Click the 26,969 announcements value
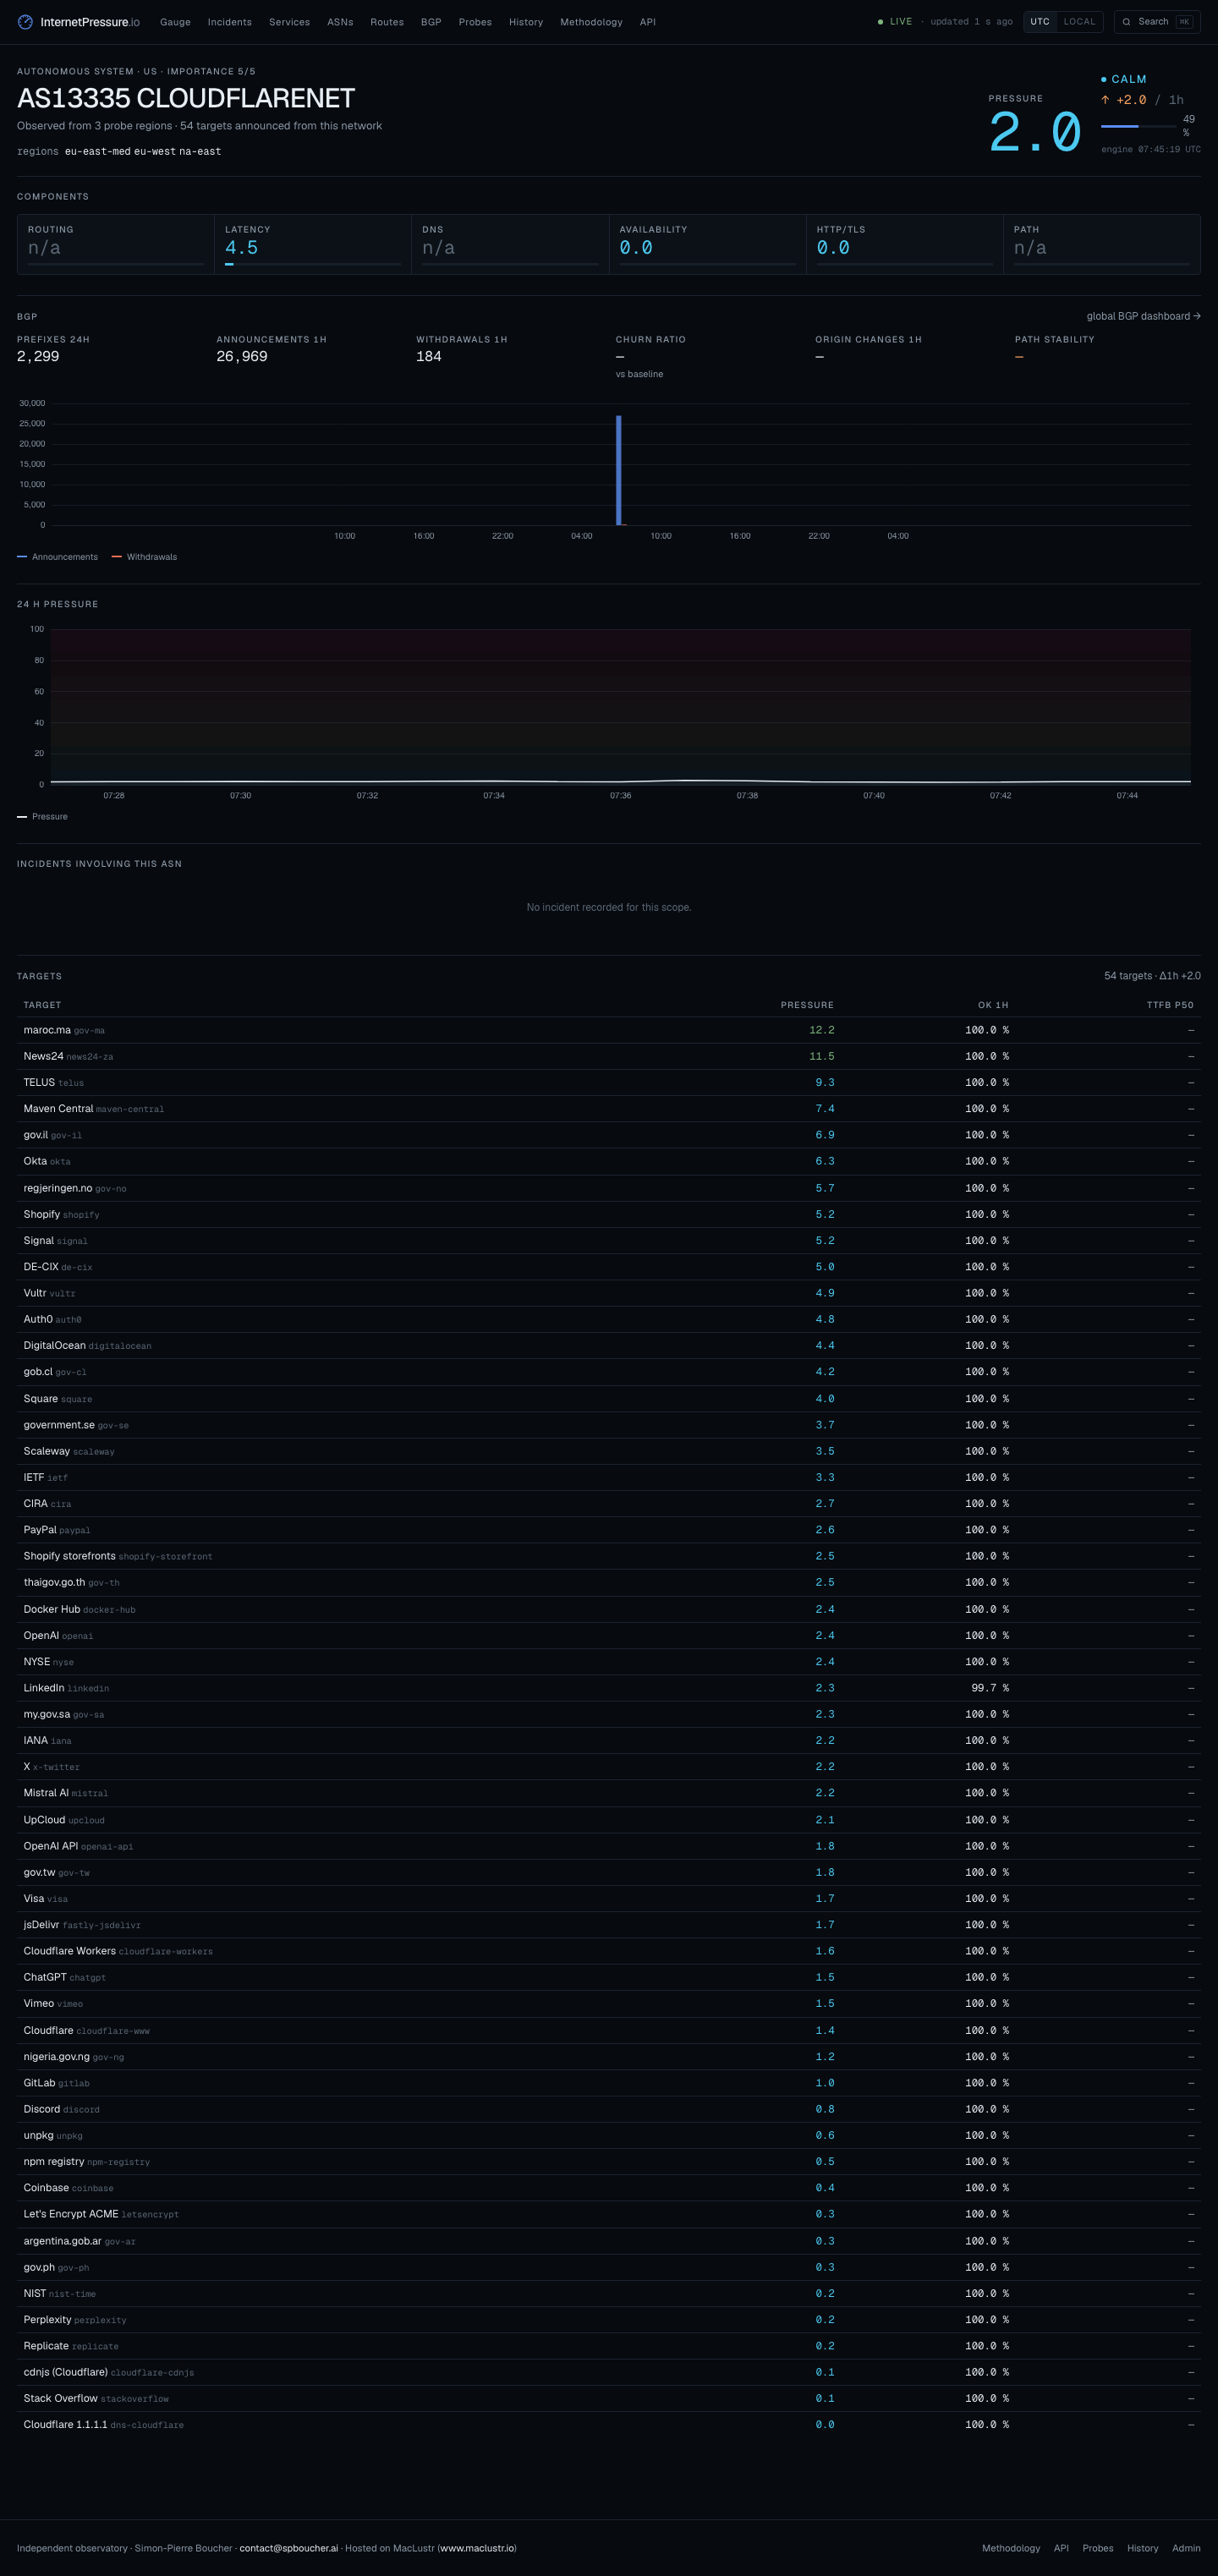 click(x=242, y=356)
